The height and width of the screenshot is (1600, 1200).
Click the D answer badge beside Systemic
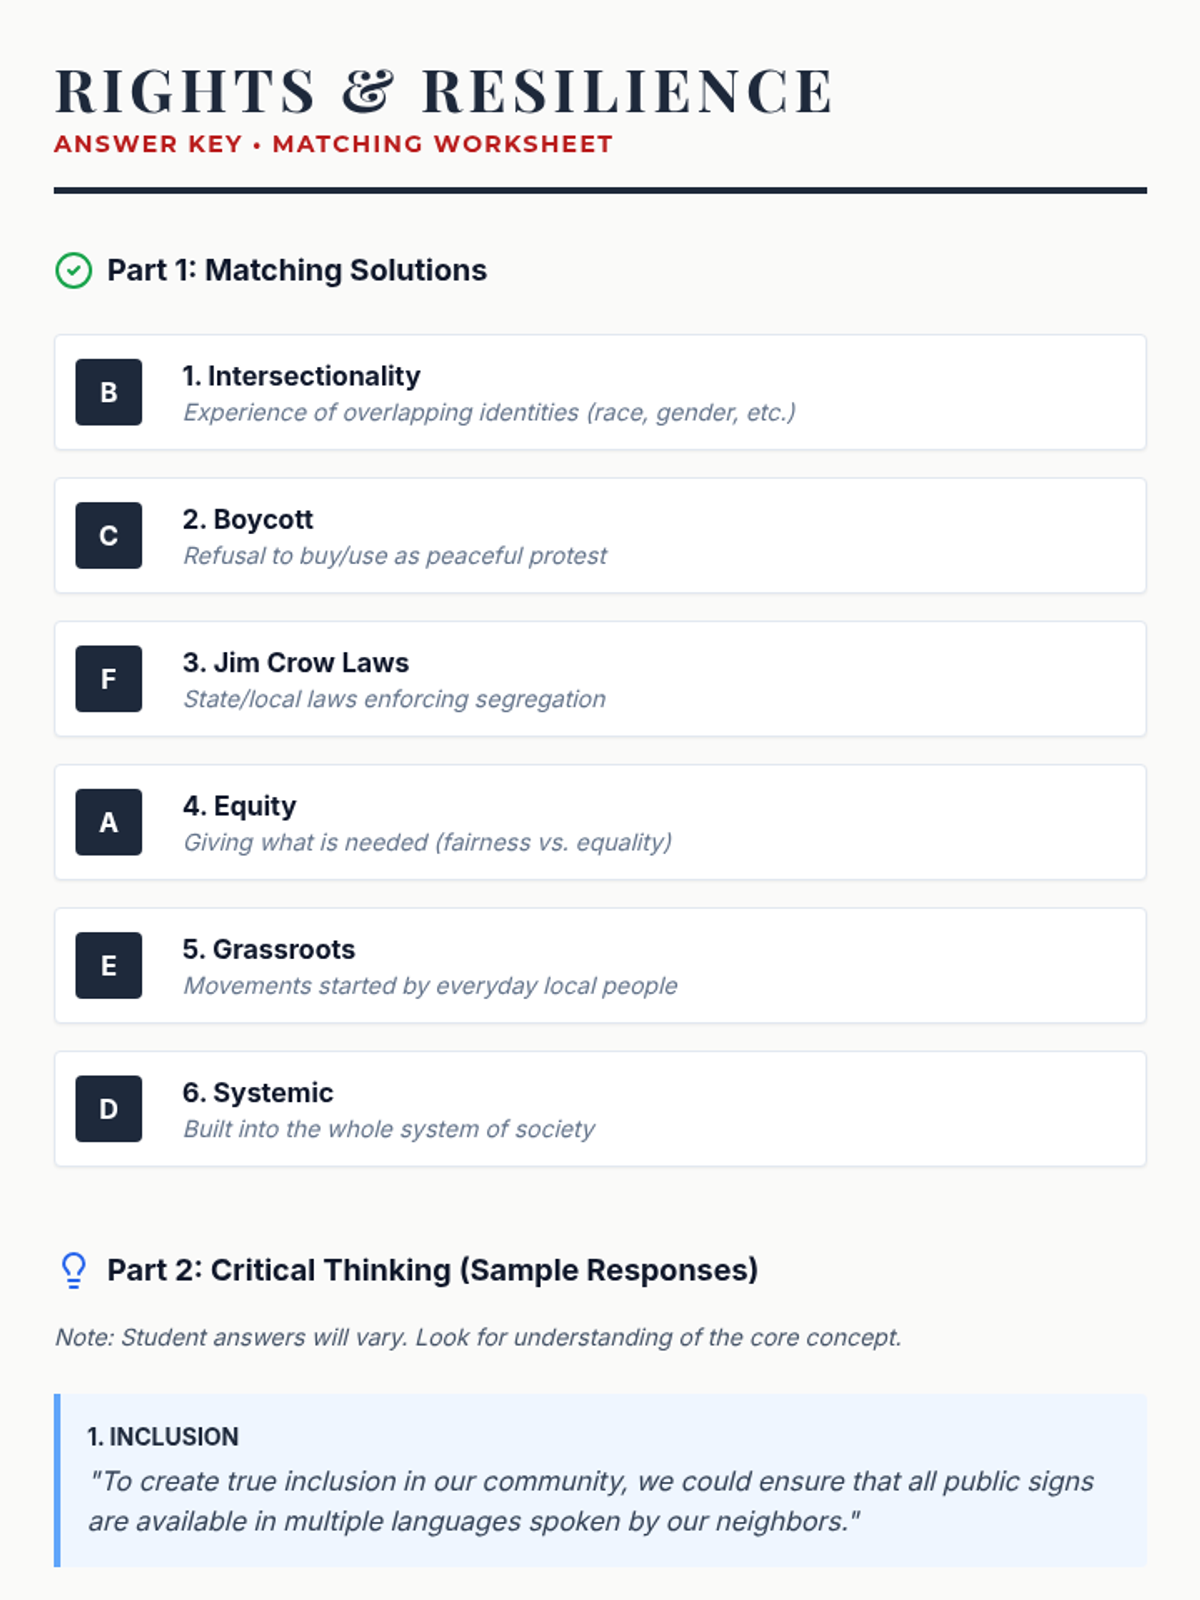[x=109, y=1108]
